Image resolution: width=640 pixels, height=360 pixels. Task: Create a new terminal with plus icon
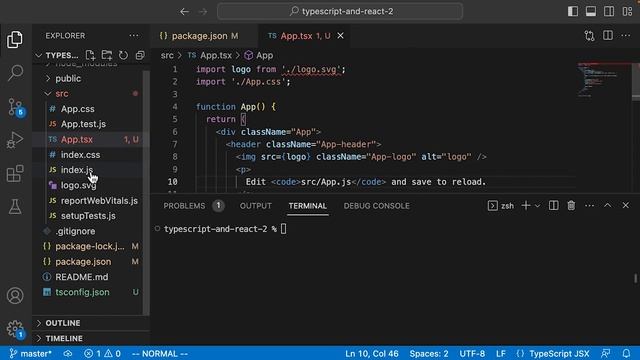(526, 205)
